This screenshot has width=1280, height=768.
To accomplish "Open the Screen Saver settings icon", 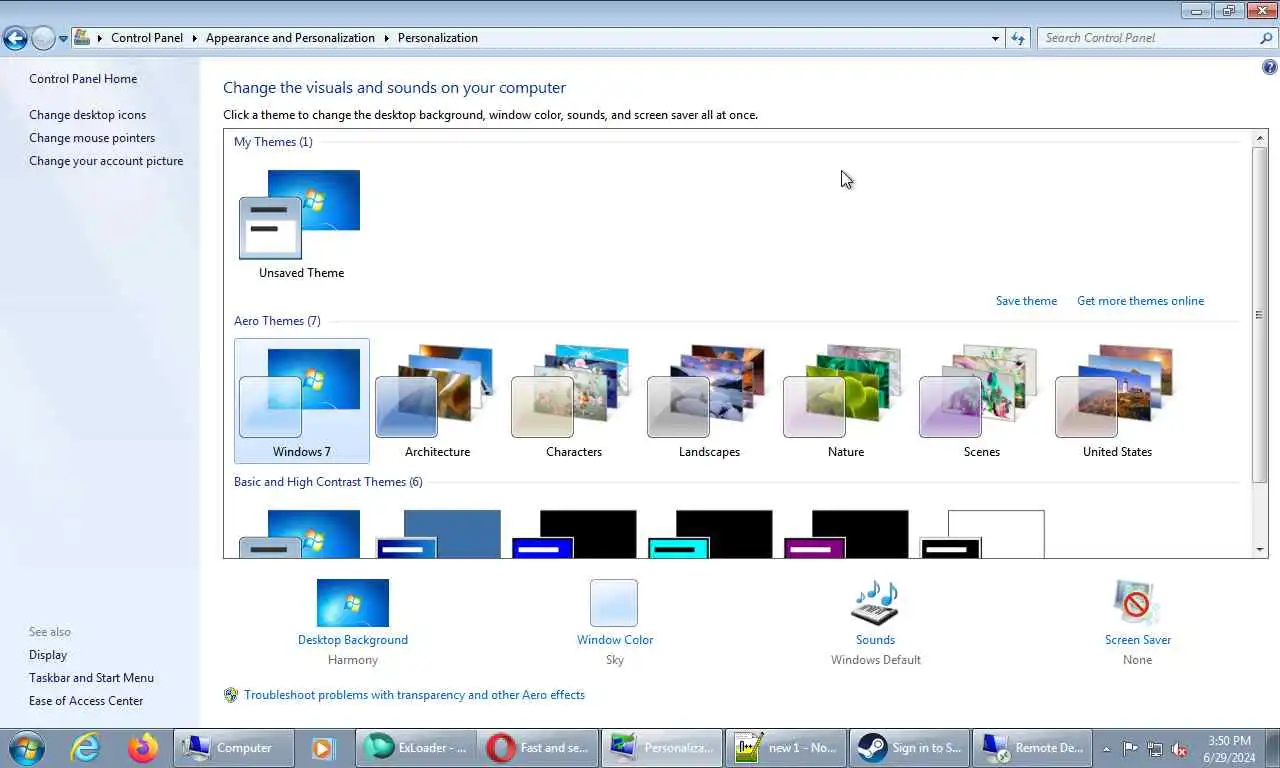I will coord(1137,603).
